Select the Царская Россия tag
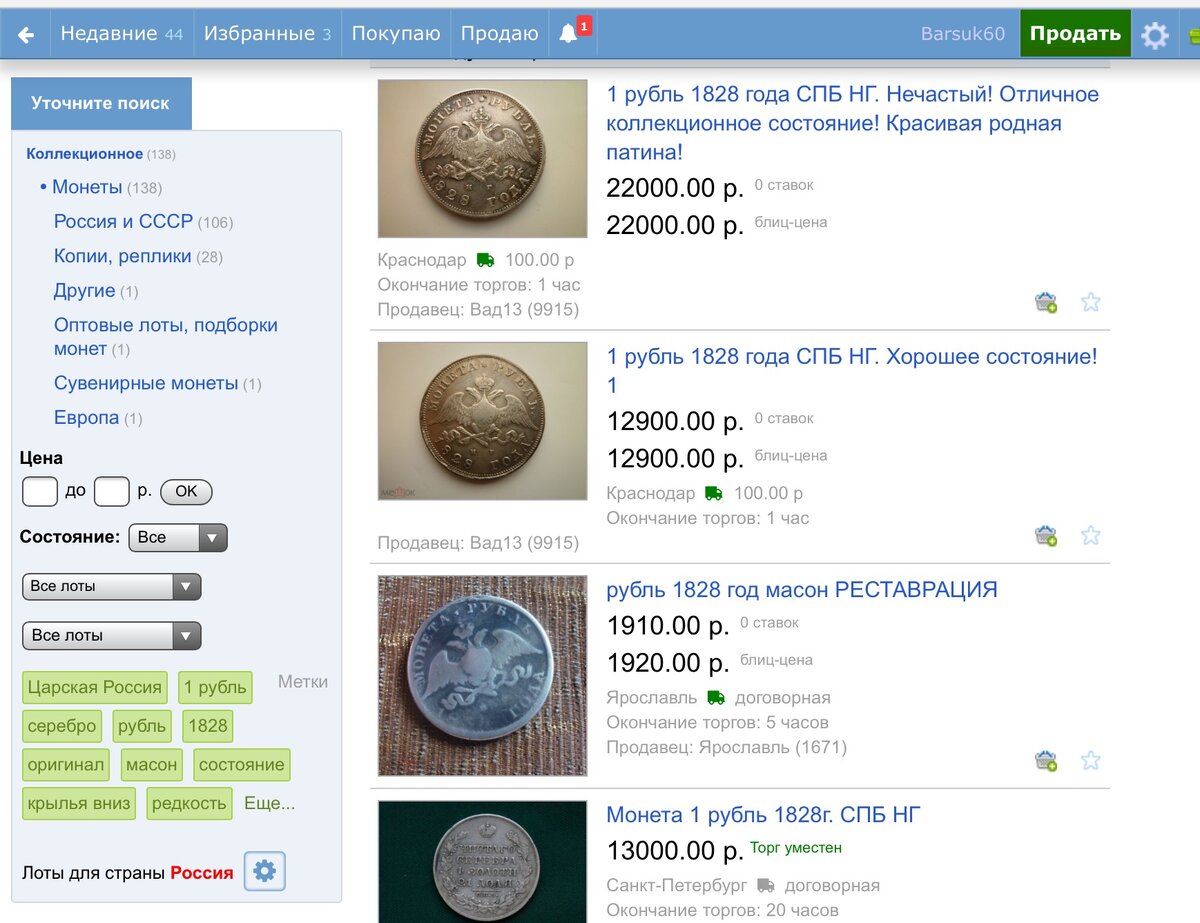1200x923 pixels. click(95, 687)
